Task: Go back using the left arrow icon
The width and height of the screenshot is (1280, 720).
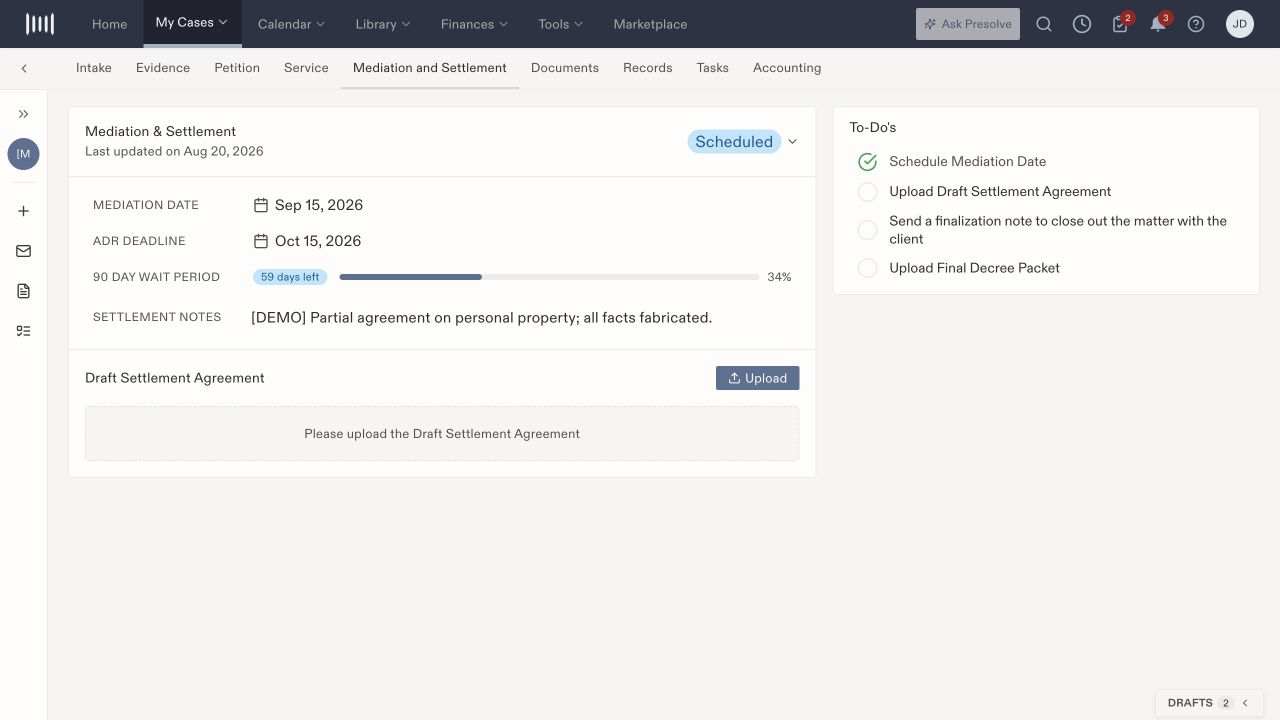Action: tap(24, 68)
